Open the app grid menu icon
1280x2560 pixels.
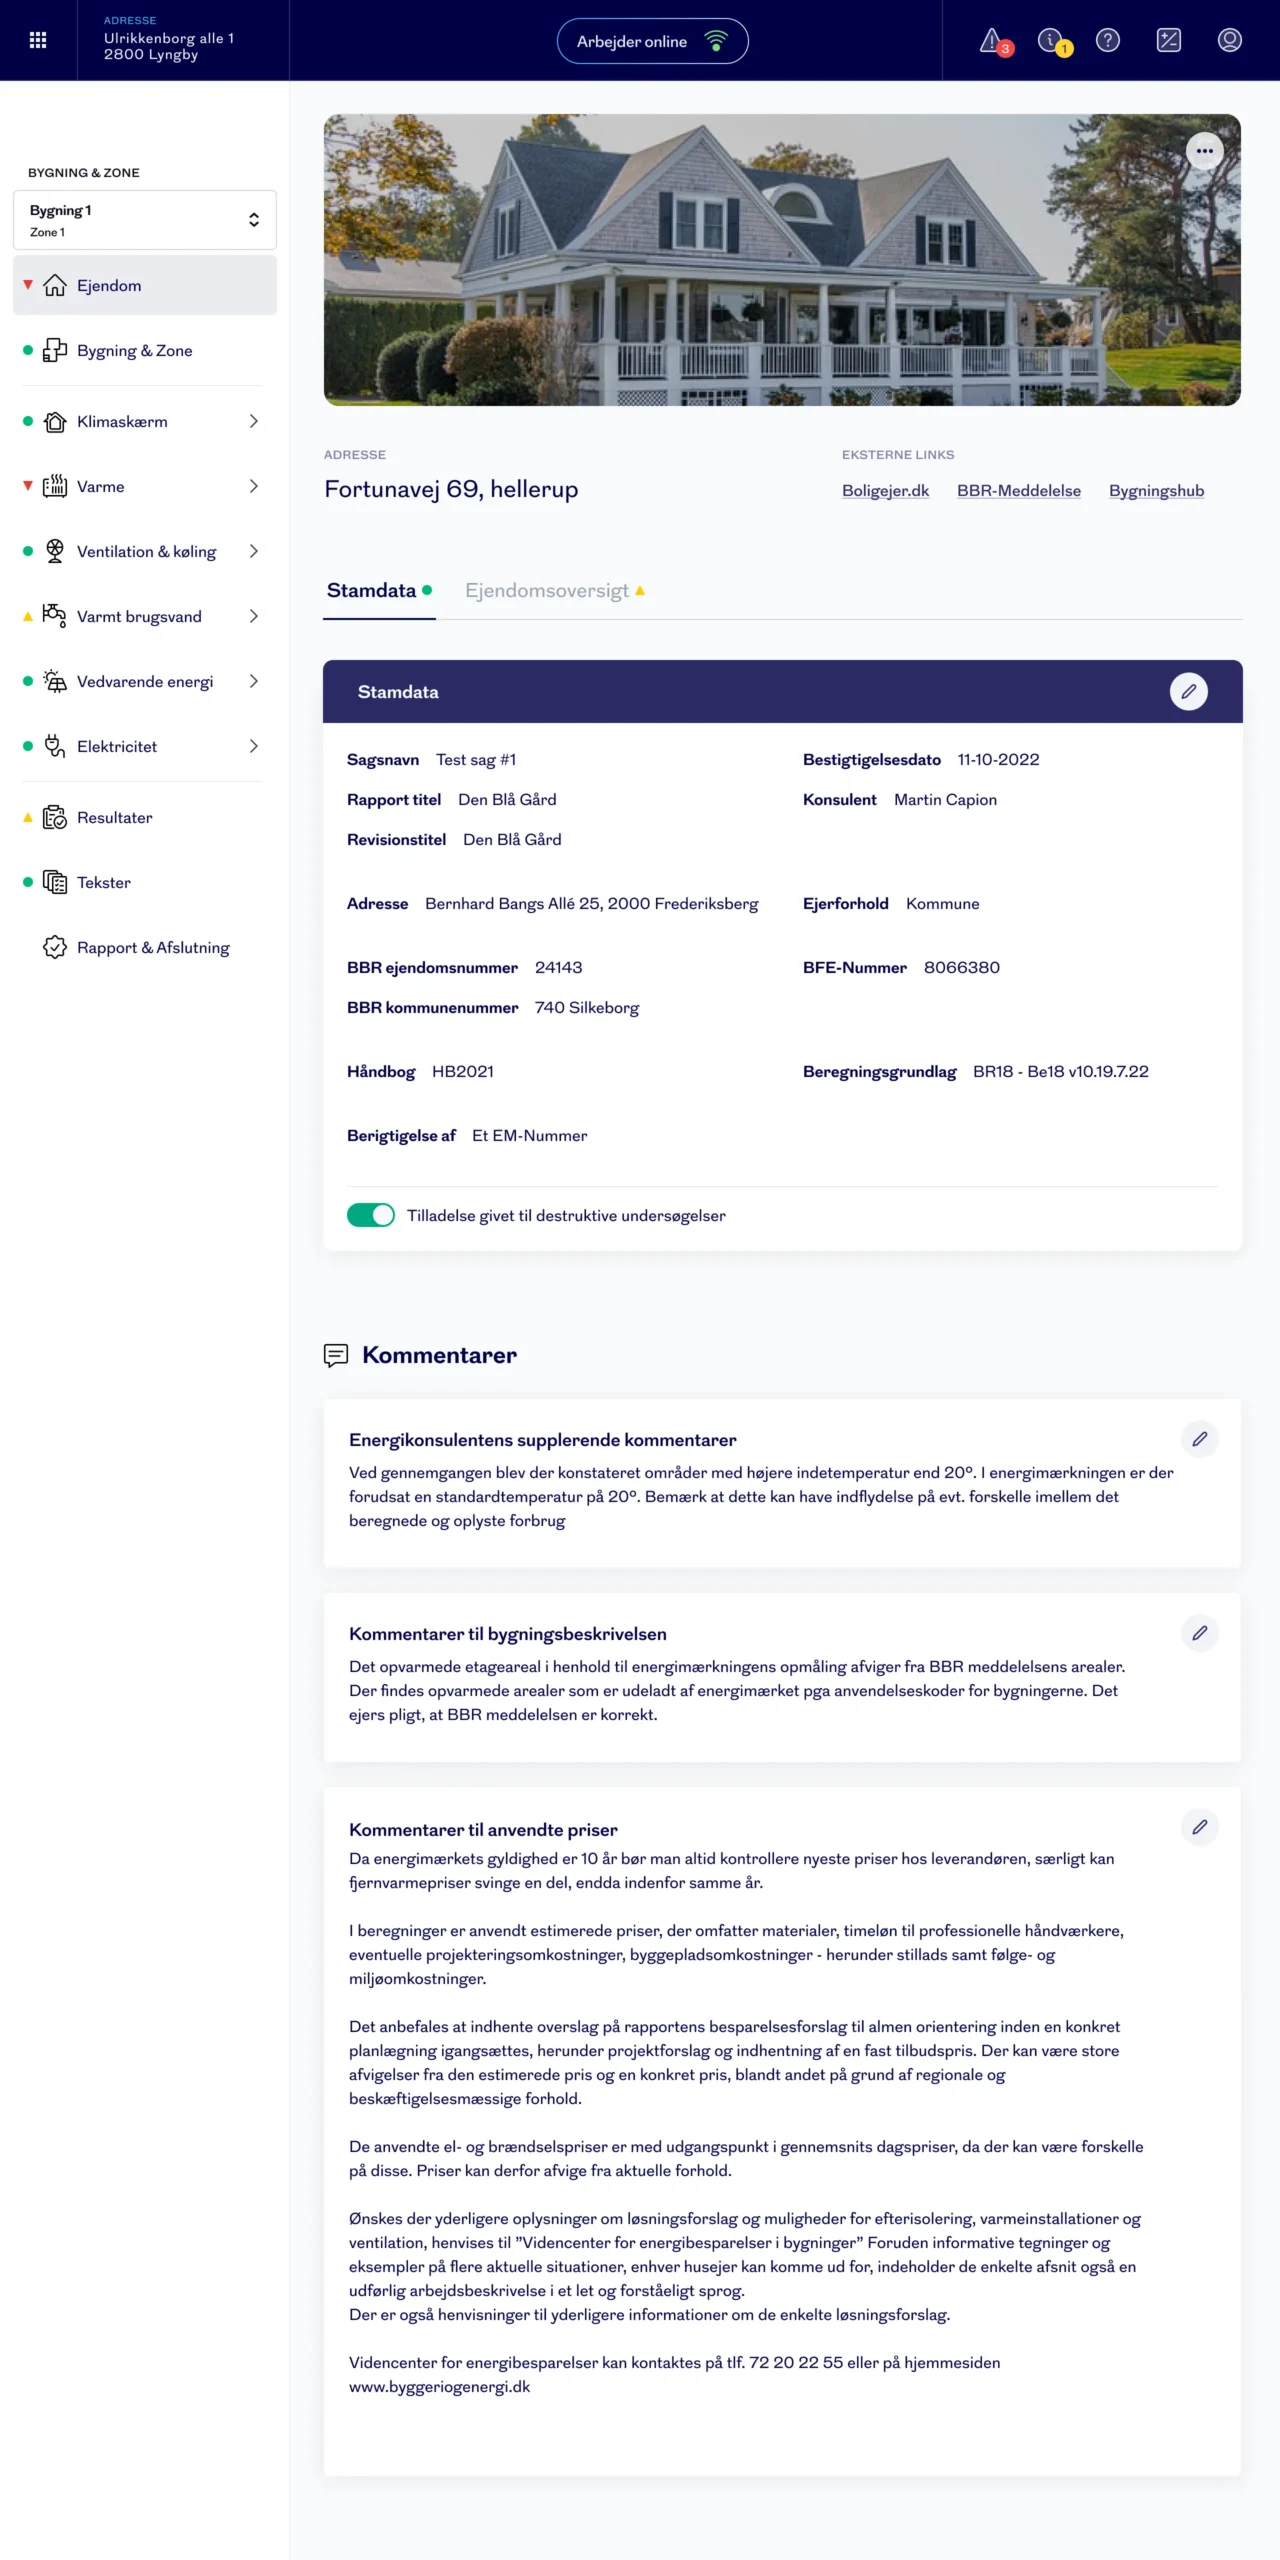(38, 40)
